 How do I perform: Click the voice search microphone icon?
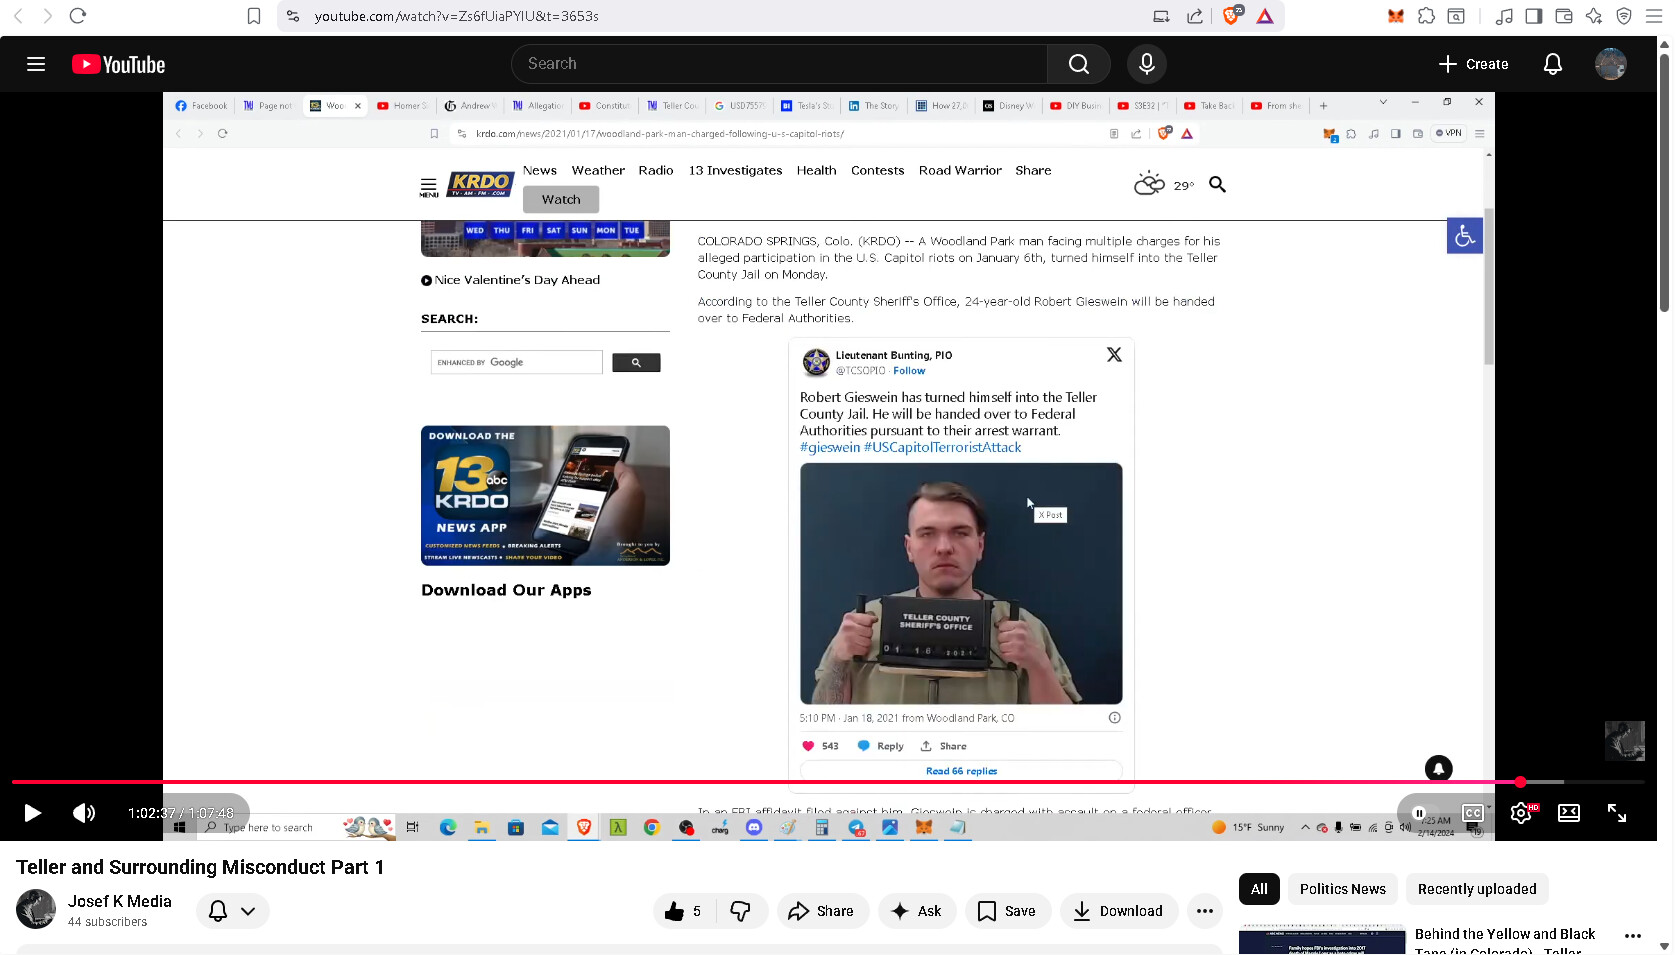pos(1147,64)
